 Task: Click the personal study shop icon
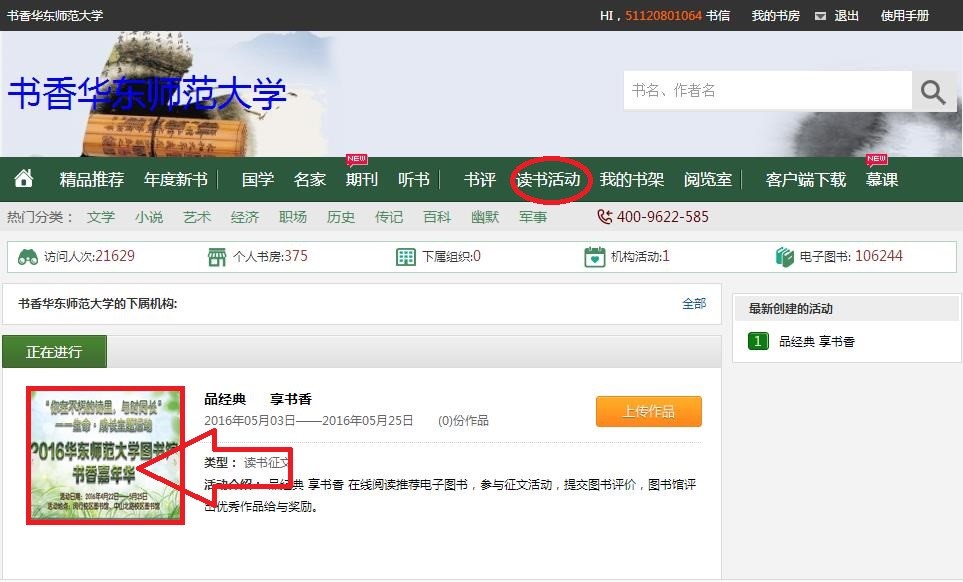point(217,257)
